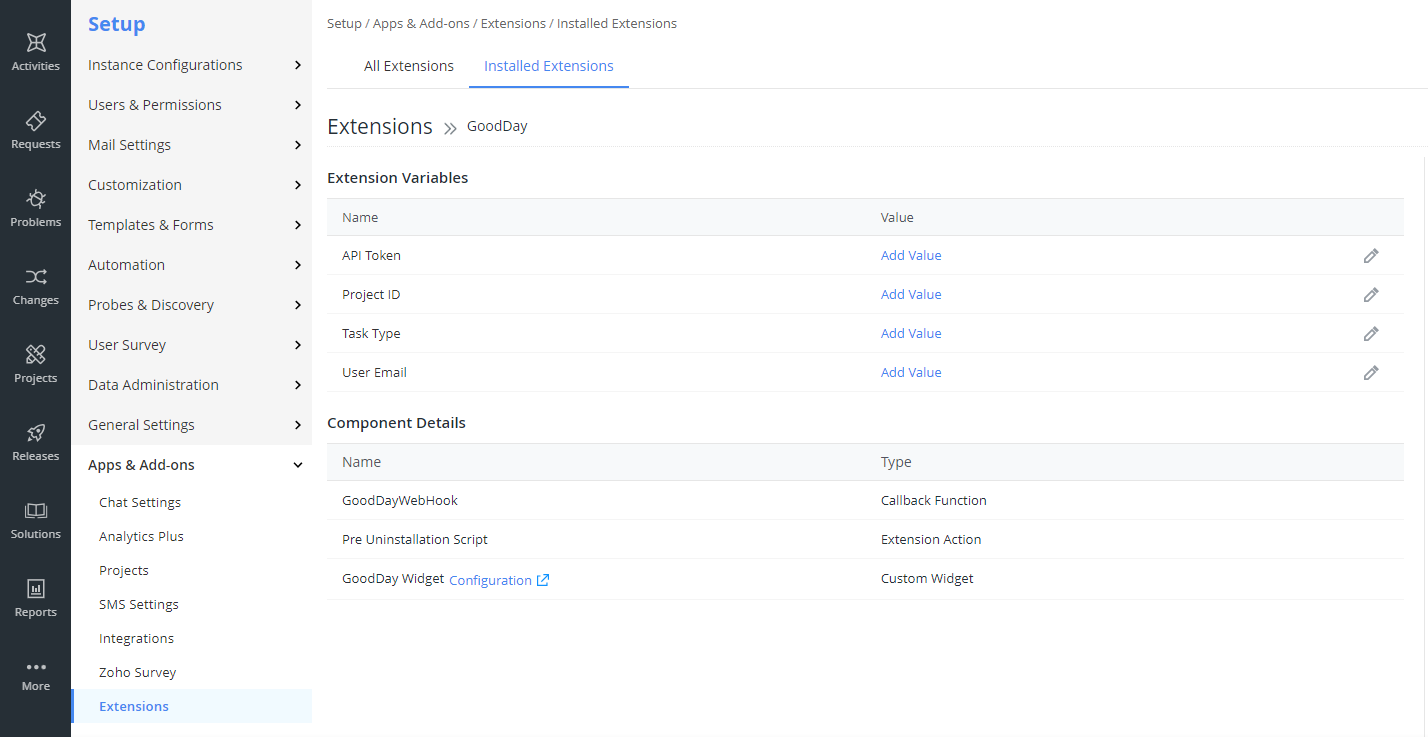
Task: Open More options in sidebar
Action: pos(36,675)
